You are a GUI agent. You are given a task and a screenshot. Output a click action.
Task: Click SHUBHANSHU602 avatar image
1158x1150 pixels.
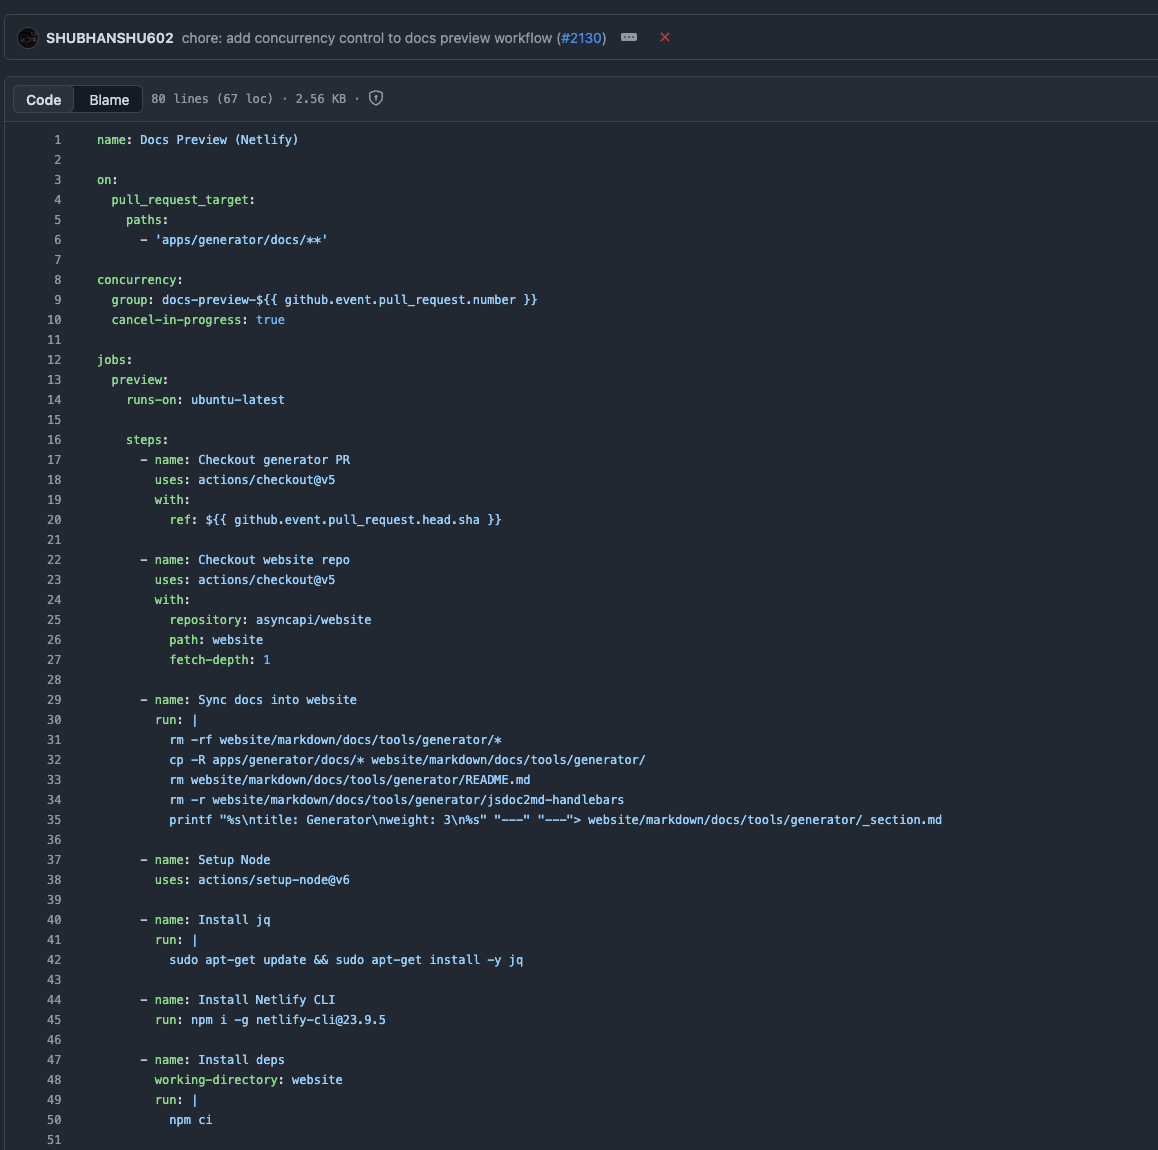28,38
